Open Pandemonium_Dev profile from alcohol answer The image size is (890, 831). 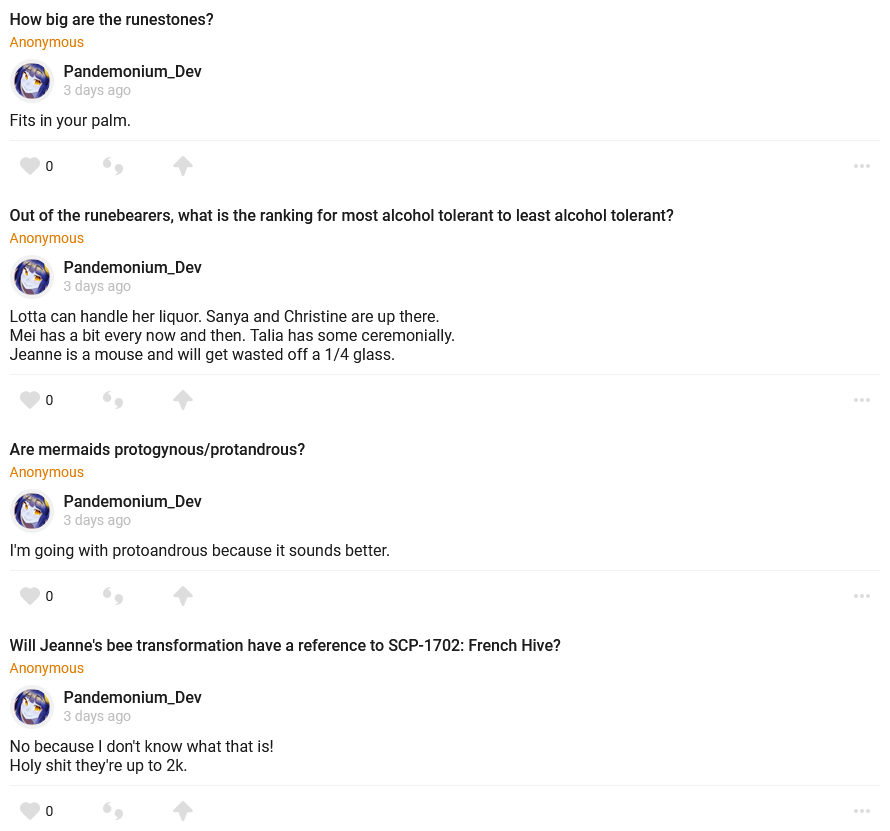pyautogui.click(x=132, y=267)
